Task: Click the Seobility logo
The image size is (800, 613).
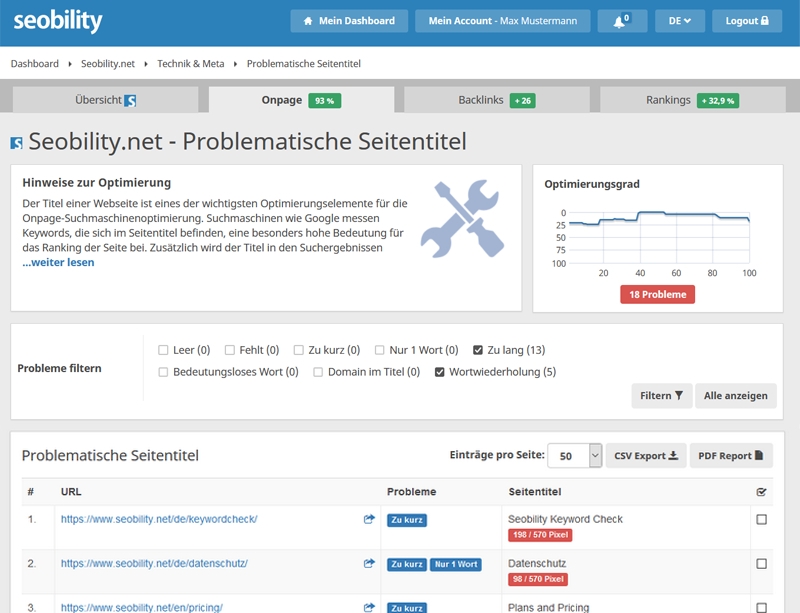Action: click(57, 21)
